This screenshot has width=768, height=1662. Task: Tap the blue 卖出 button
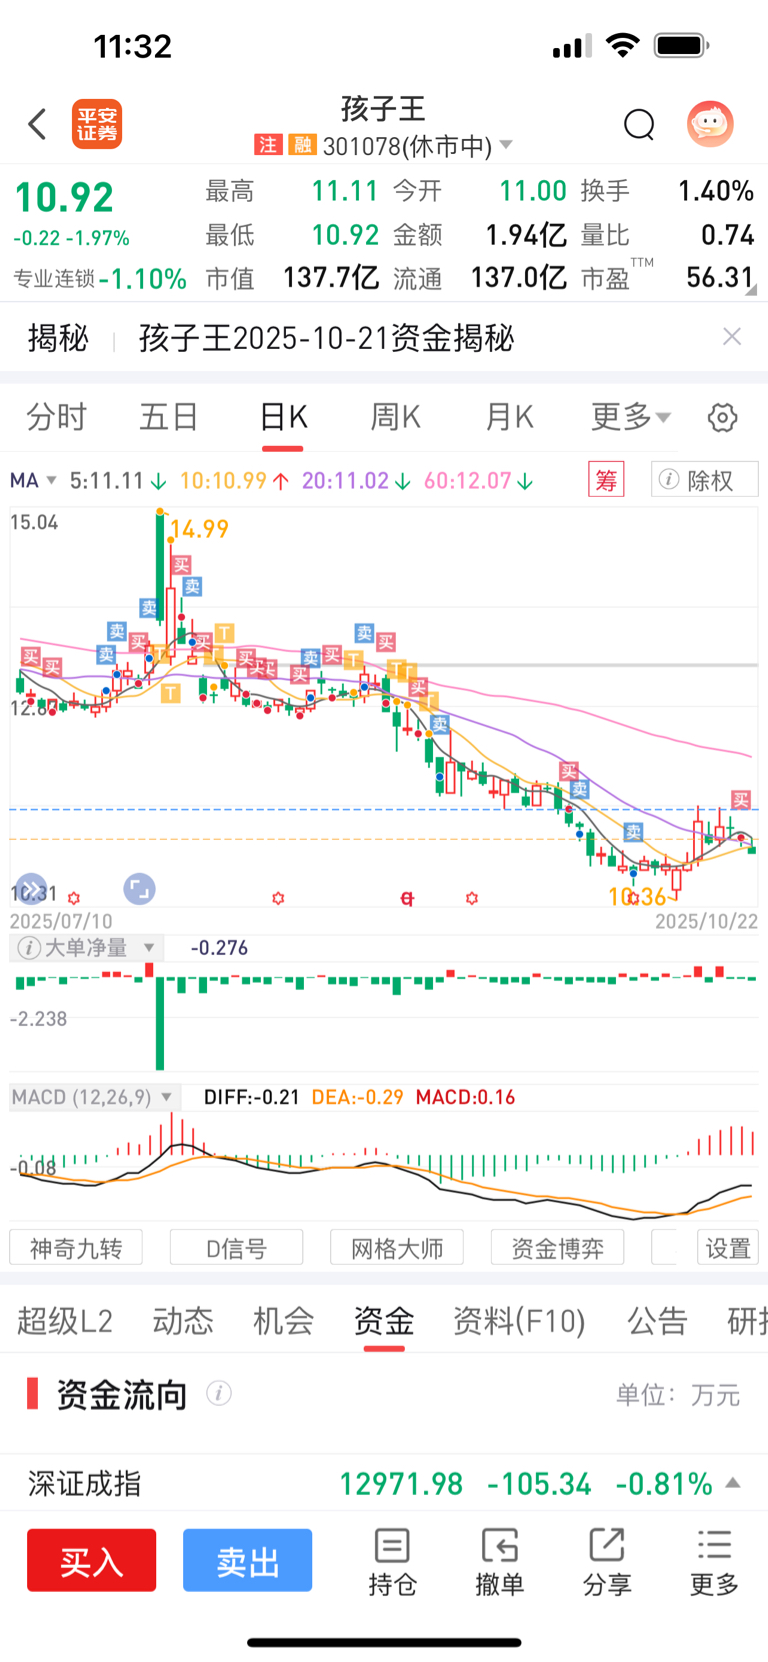[248, 1560]
